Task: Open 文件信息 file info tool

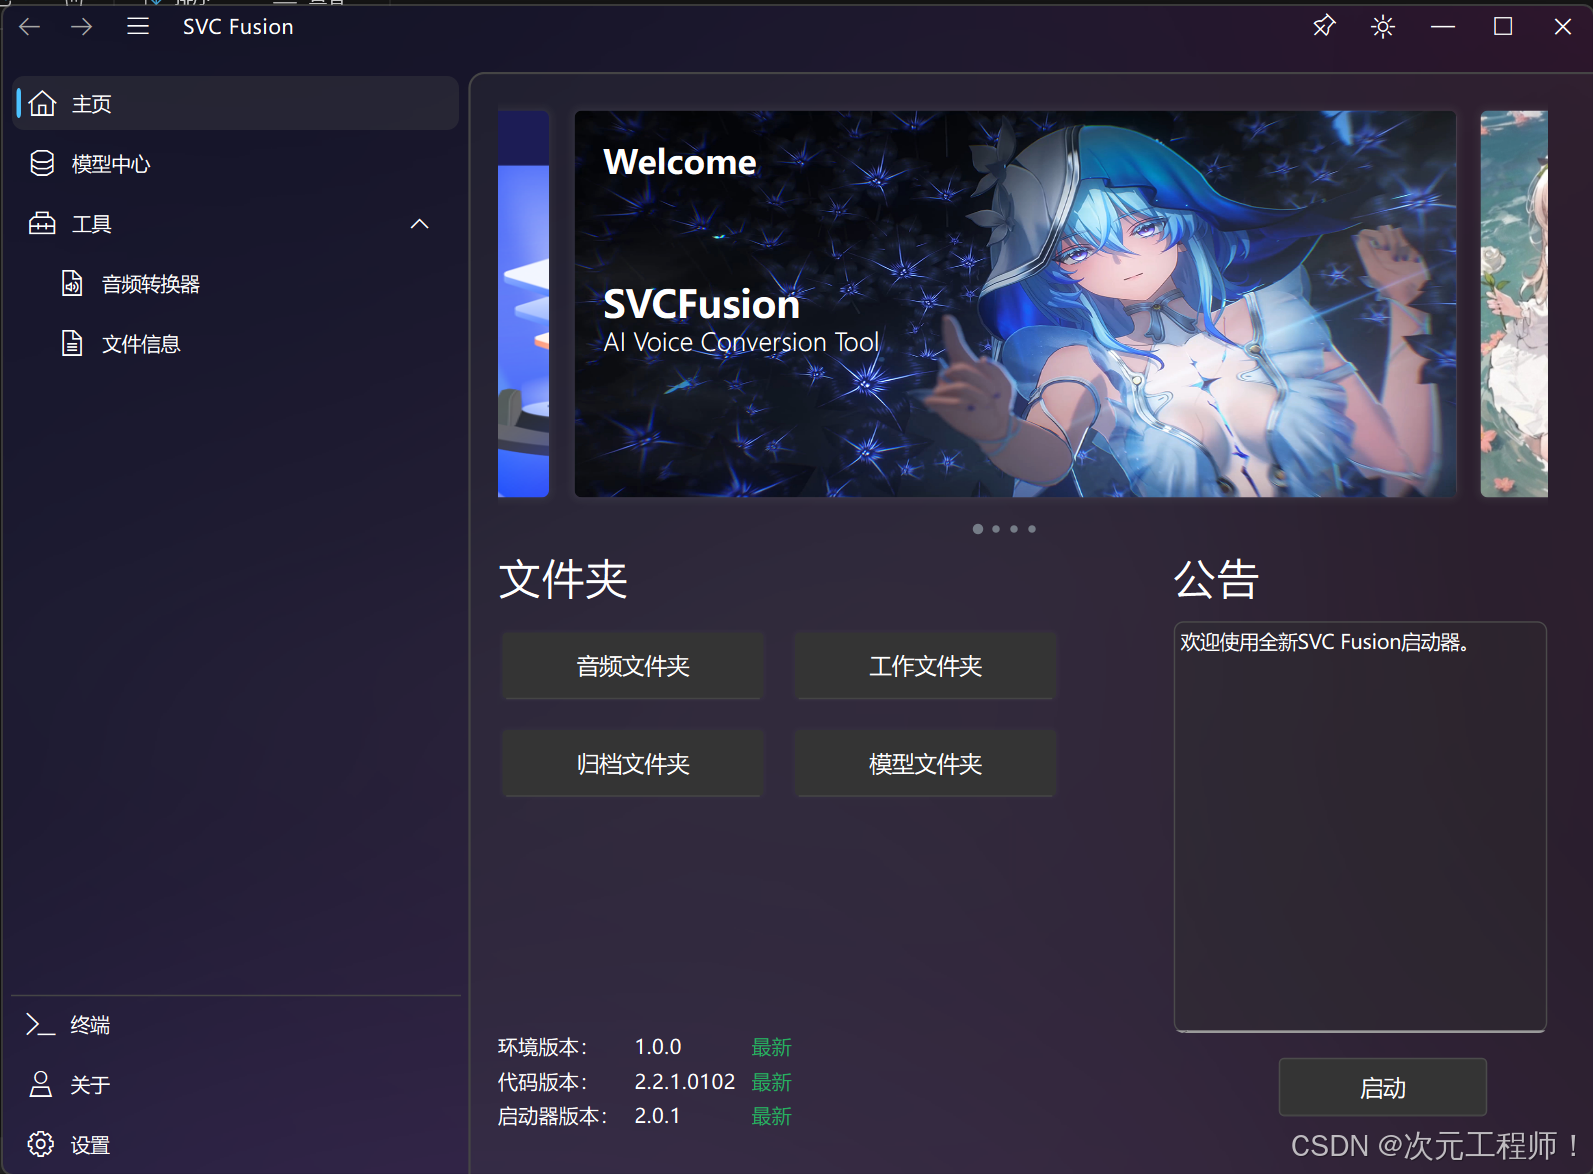Action: coord(236,344)
